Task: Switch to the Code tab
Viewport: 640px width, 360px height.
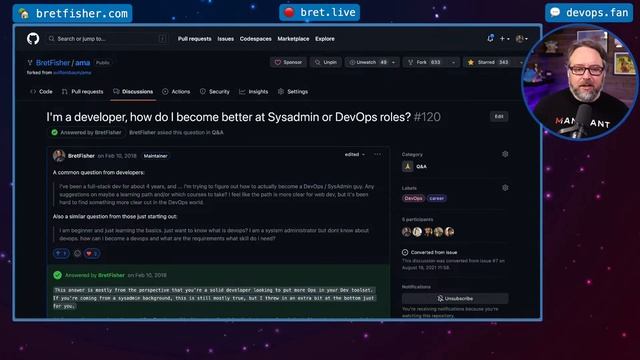Action: point(41,92)
